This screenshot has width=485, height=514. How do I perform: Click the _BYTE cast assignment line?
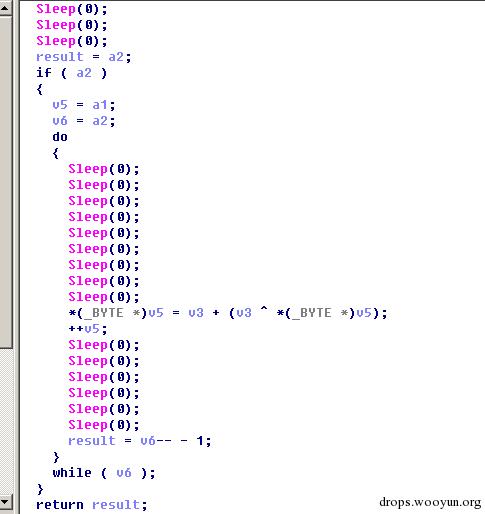(x=228, y=313)
